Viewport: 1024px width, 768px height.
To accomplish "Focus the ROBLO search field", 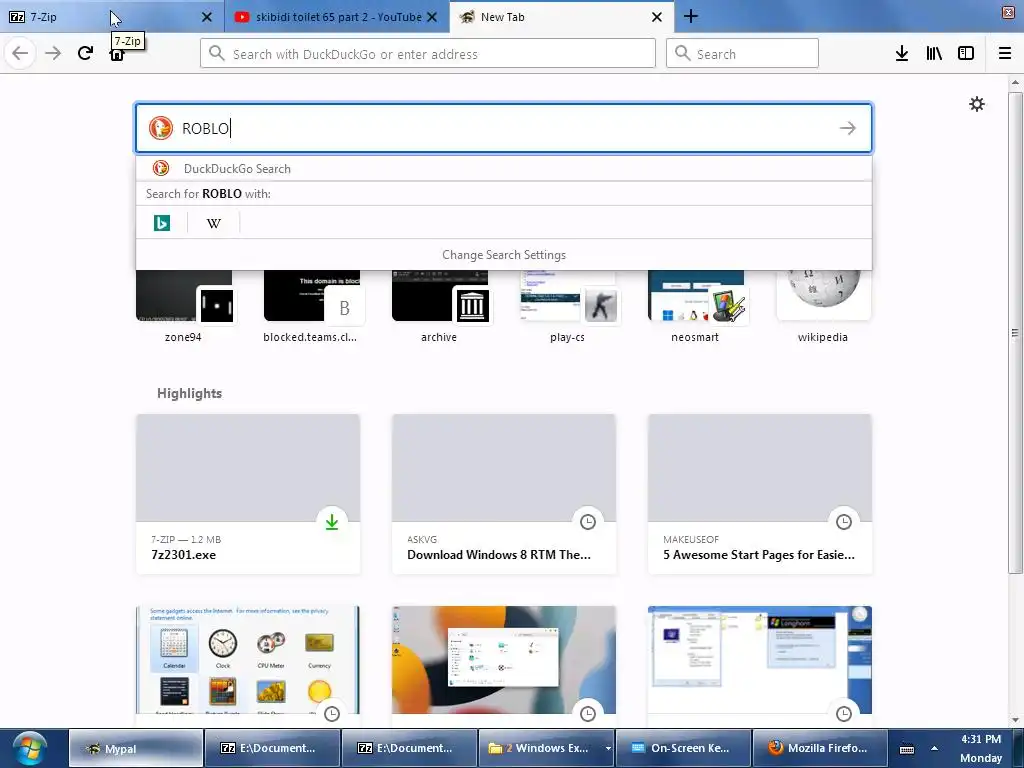I will pyautogui.click(x=504, y=128).
